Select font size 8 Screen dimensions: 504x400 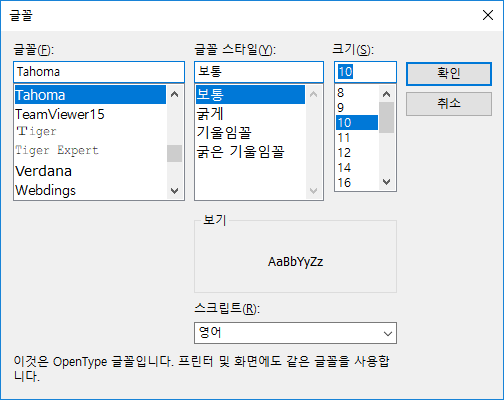(x=357, y=93)
